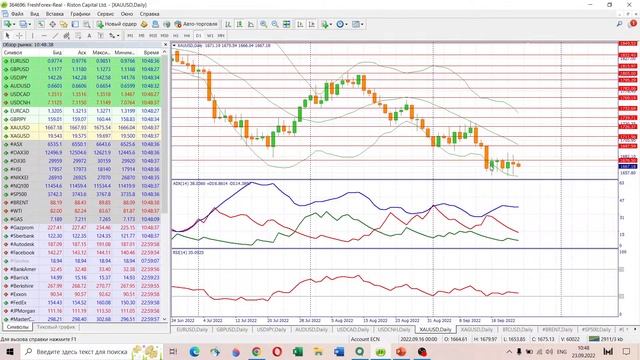Open the Вставка menu
Viewport: 640px width, 360px height.
[54, 14]
